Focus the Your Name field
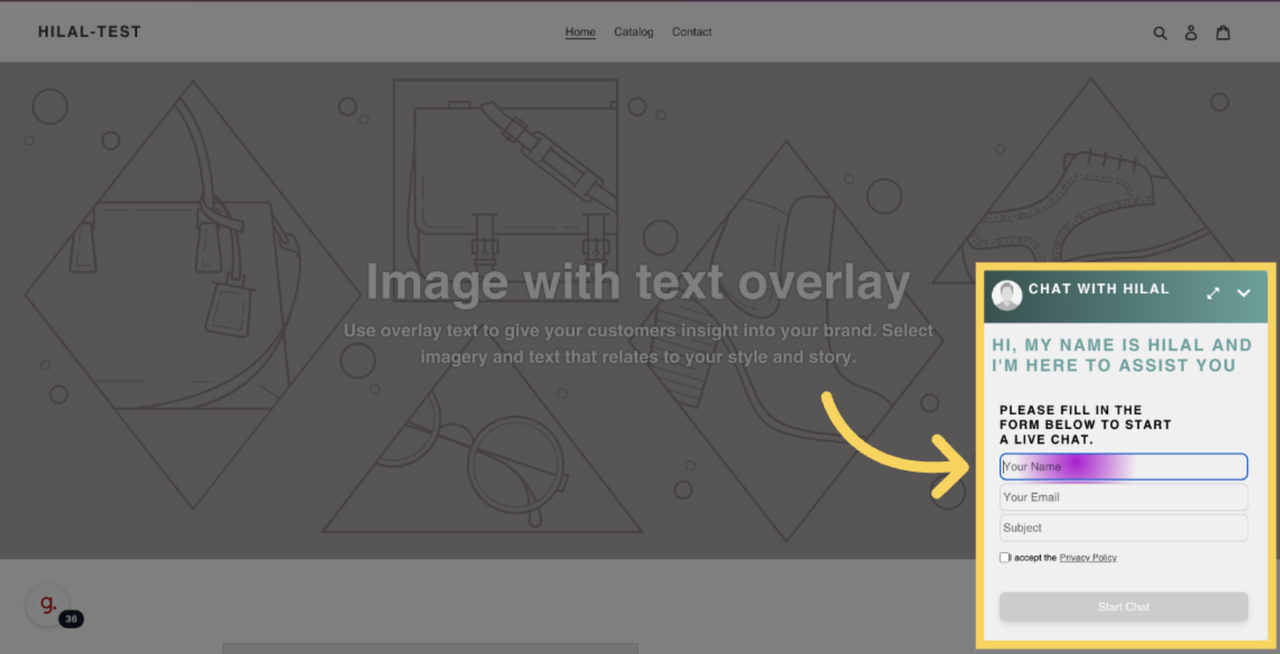This screenshot has height=654, width=1280. tap(1123, 466)
